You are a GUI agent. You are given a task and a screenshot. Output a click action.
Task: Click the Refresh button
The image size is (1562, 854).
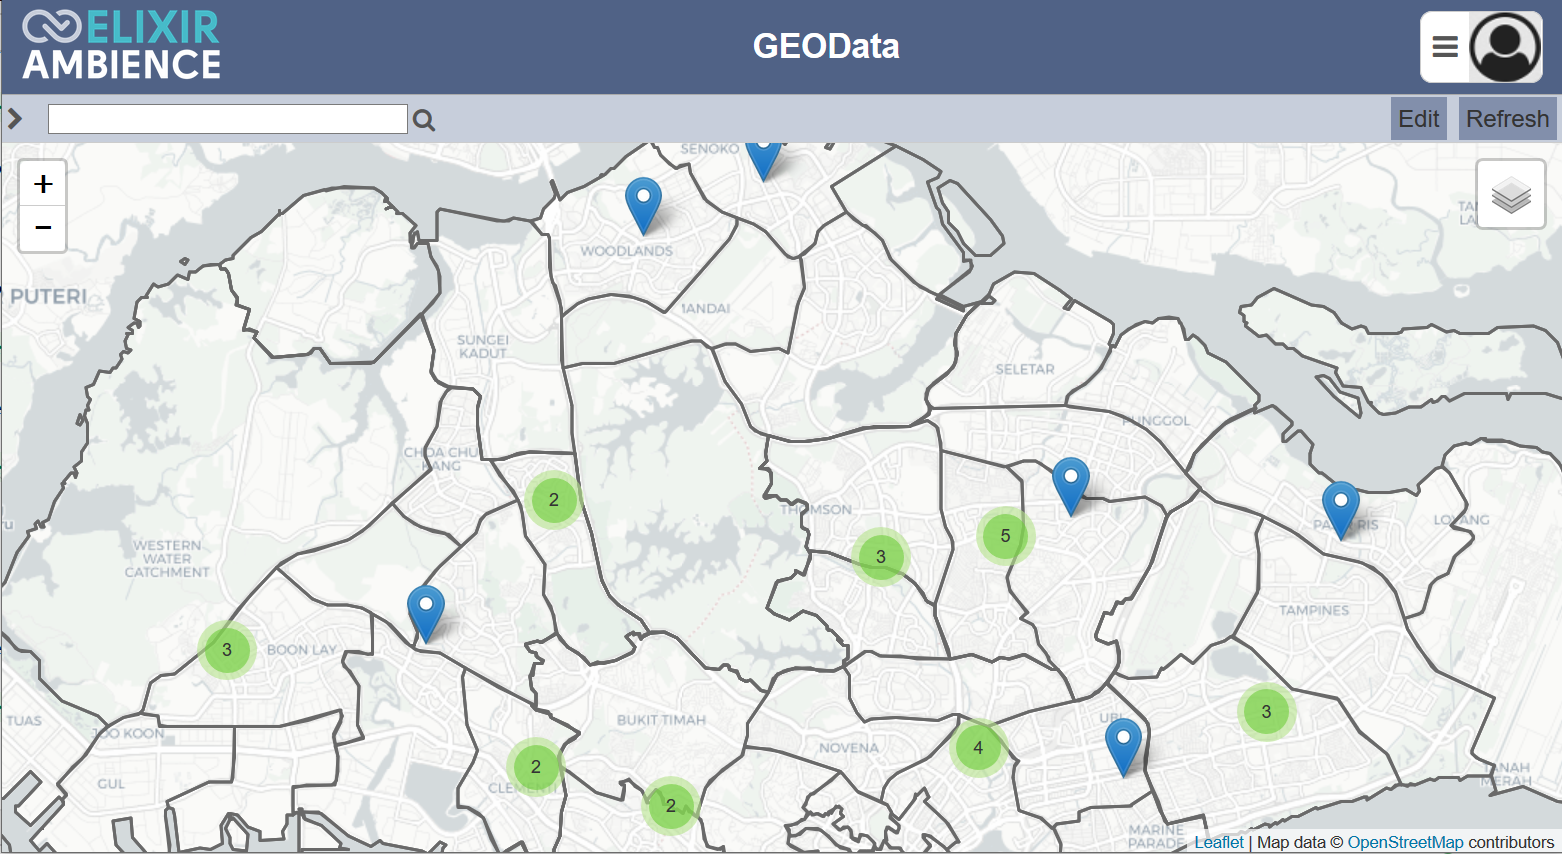(1507, 119)
